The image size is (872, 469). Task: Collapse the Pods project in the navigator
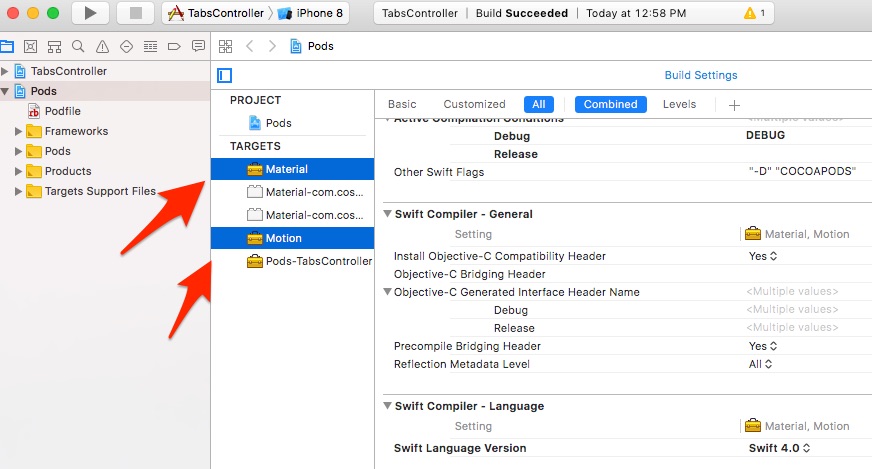4,91
